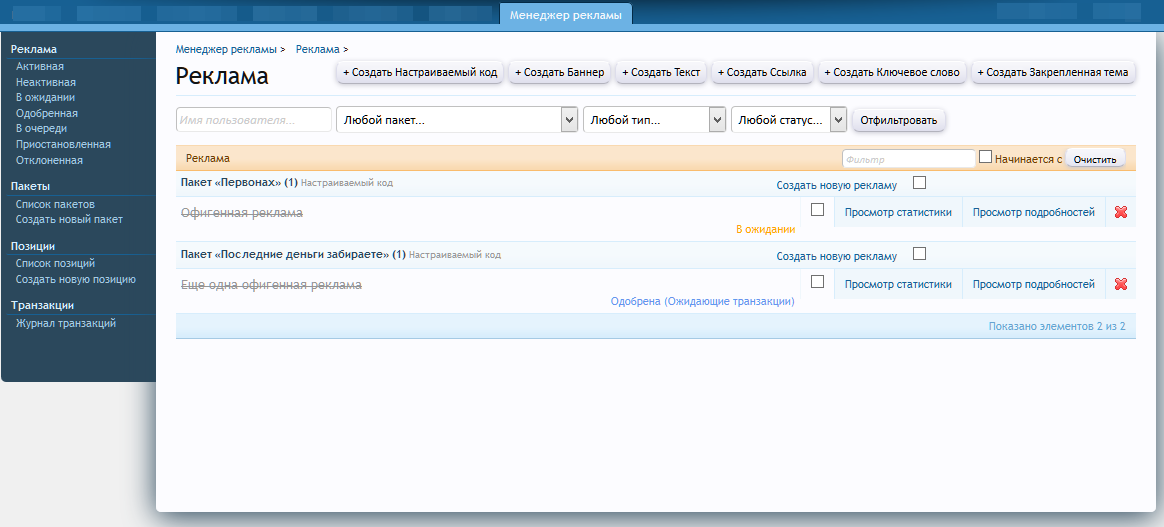1164x527 pixels.
Task: Open «Отклоненная» sidebar item
Action: [49, 160]
